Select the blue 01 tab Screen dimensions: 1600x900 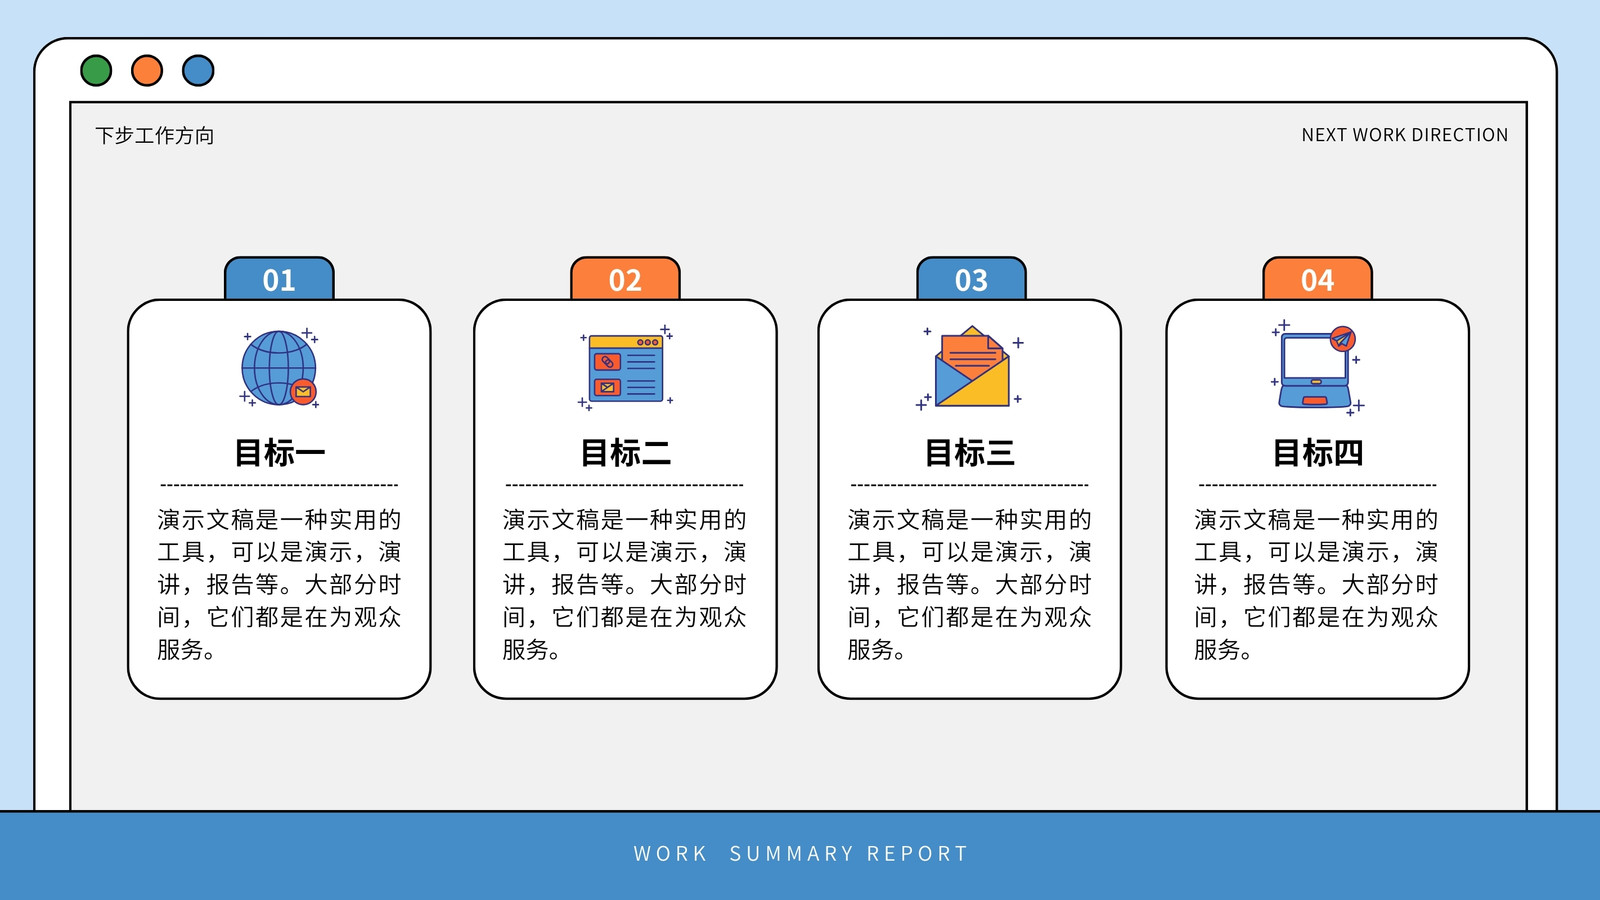tap(279, 279)
